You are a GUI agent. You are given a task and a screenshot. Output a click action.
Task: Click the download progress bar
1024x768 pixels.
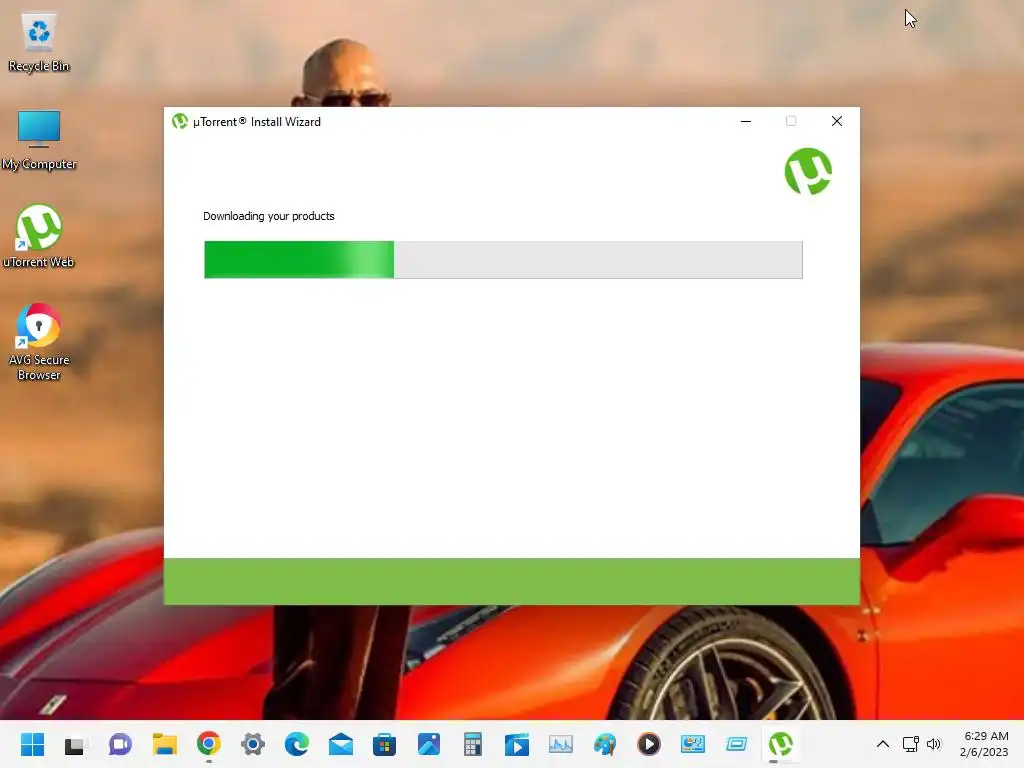coord(503,259)
